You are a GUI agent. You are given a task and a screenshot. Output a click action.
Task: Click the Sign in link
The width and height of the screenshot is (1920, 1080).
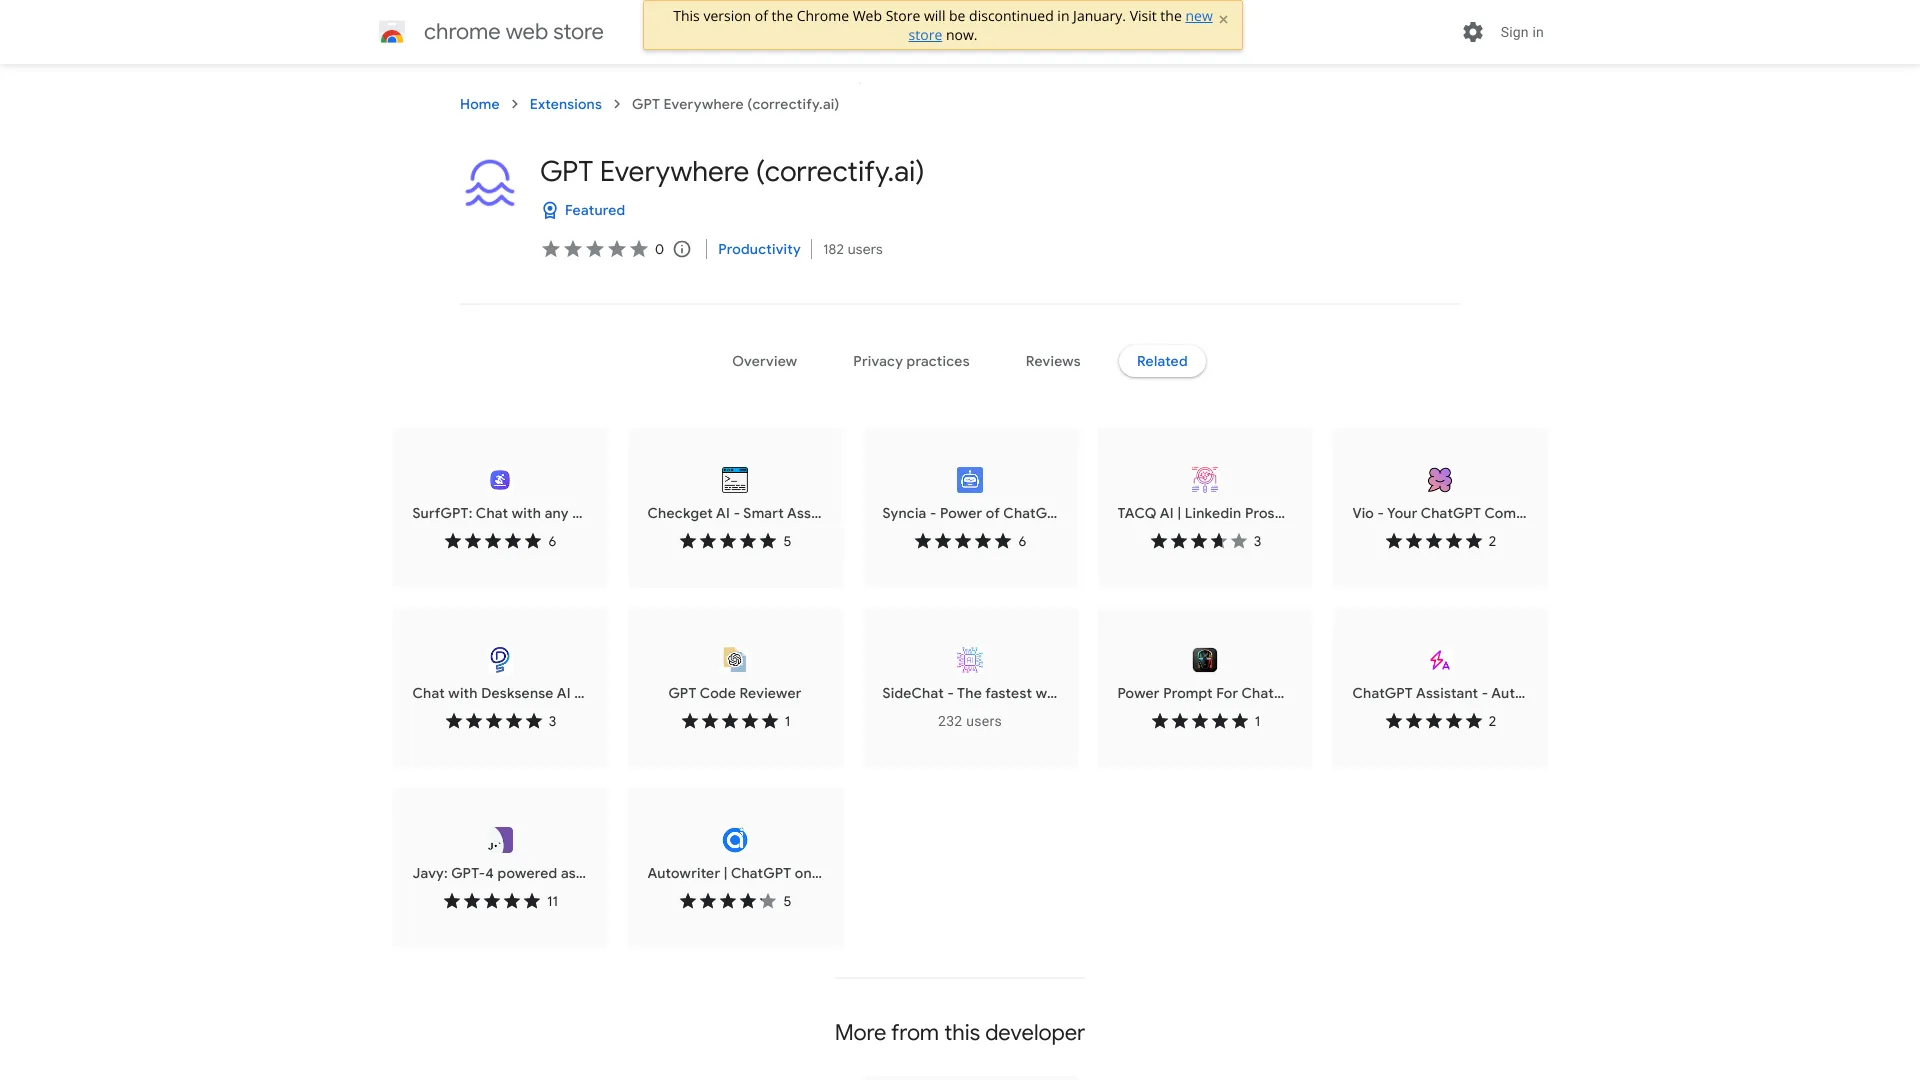click(x=1521, y=31)
